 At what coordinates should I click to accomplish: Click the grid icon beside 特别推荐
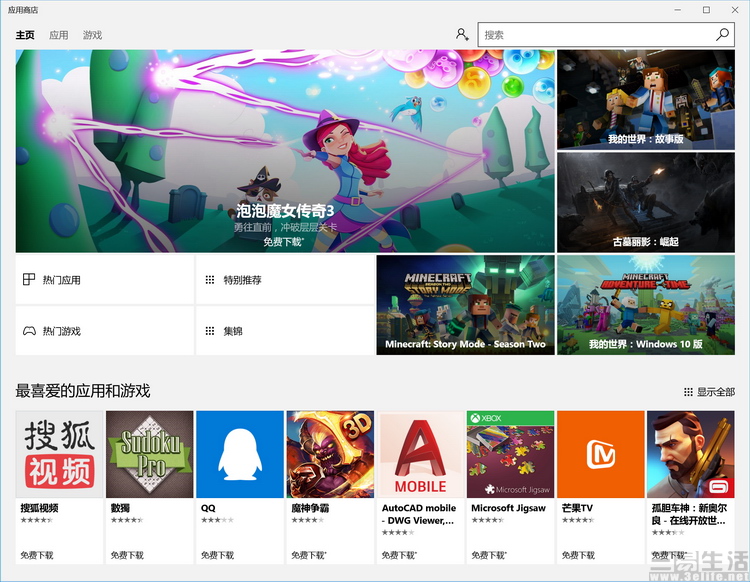[x=210, y=280]
